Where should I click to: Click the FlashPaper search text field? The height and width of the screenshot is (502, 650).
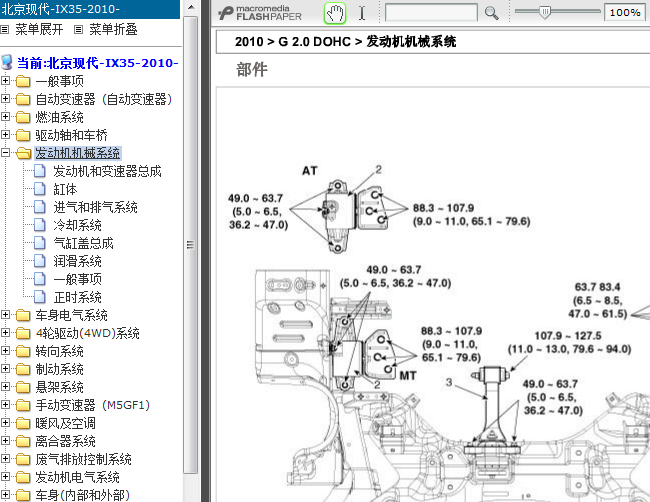click(x=431, y=12)
